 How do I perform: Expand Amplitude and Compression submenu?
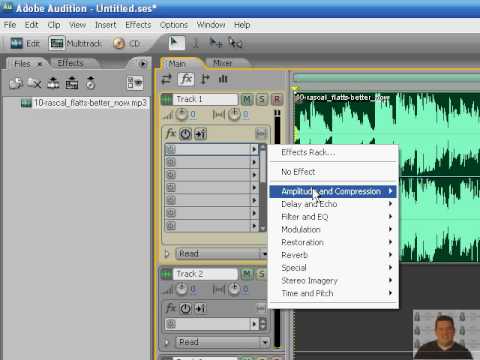coord(333,191)
